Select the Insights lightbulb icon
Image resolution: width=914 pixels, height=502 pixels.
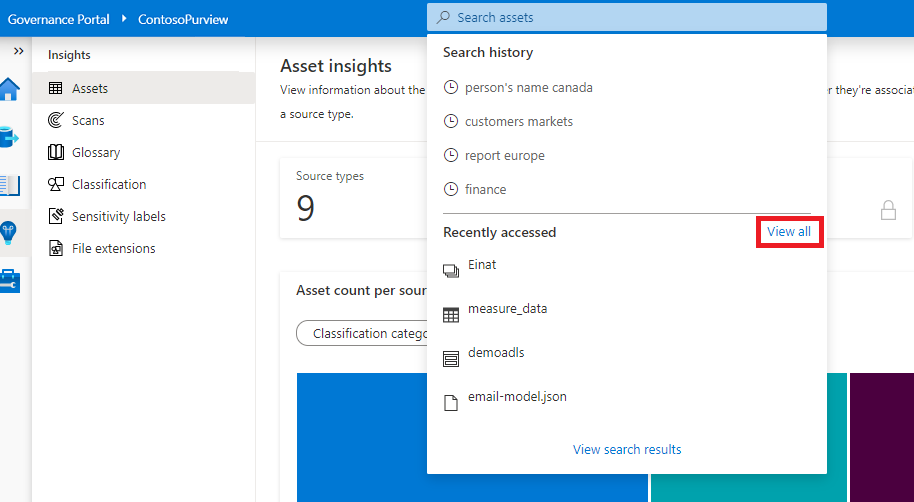pos(10,233)
